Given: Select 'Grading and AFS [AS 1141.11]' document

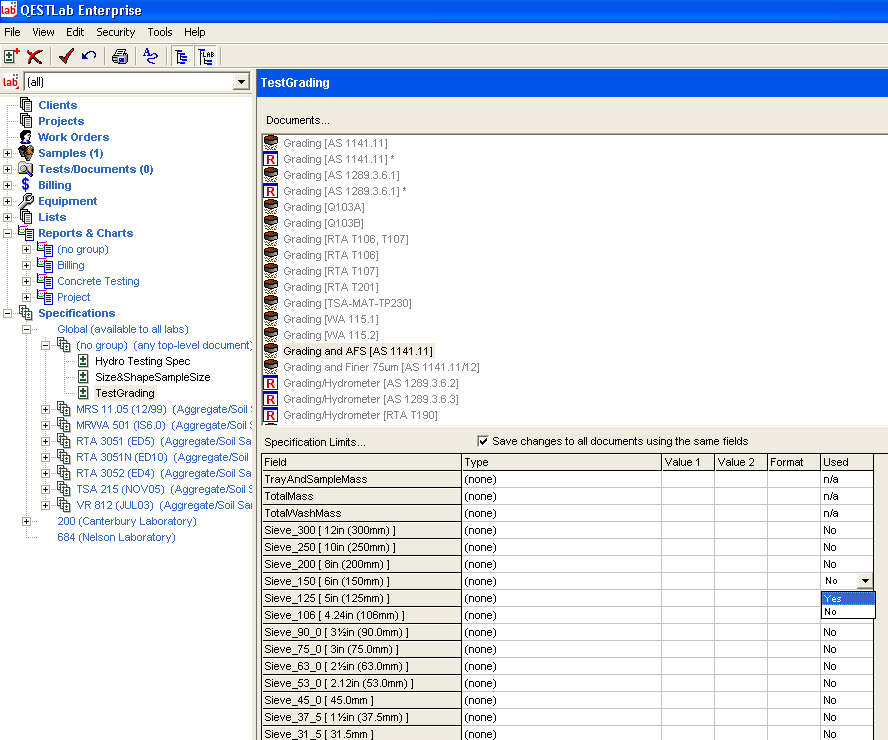Looking at the screenshot, I should 357,351.
